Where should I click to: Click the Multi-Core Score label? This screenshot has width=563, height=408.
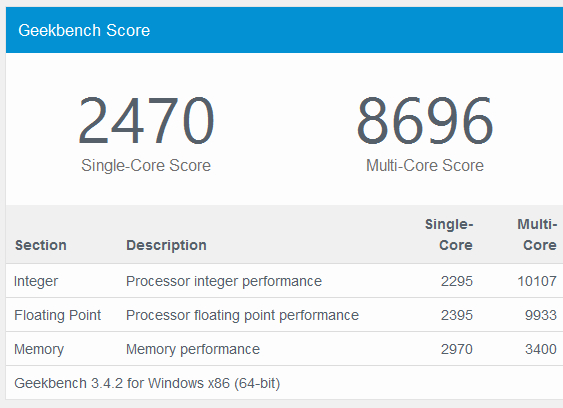[x=425, y=166]
